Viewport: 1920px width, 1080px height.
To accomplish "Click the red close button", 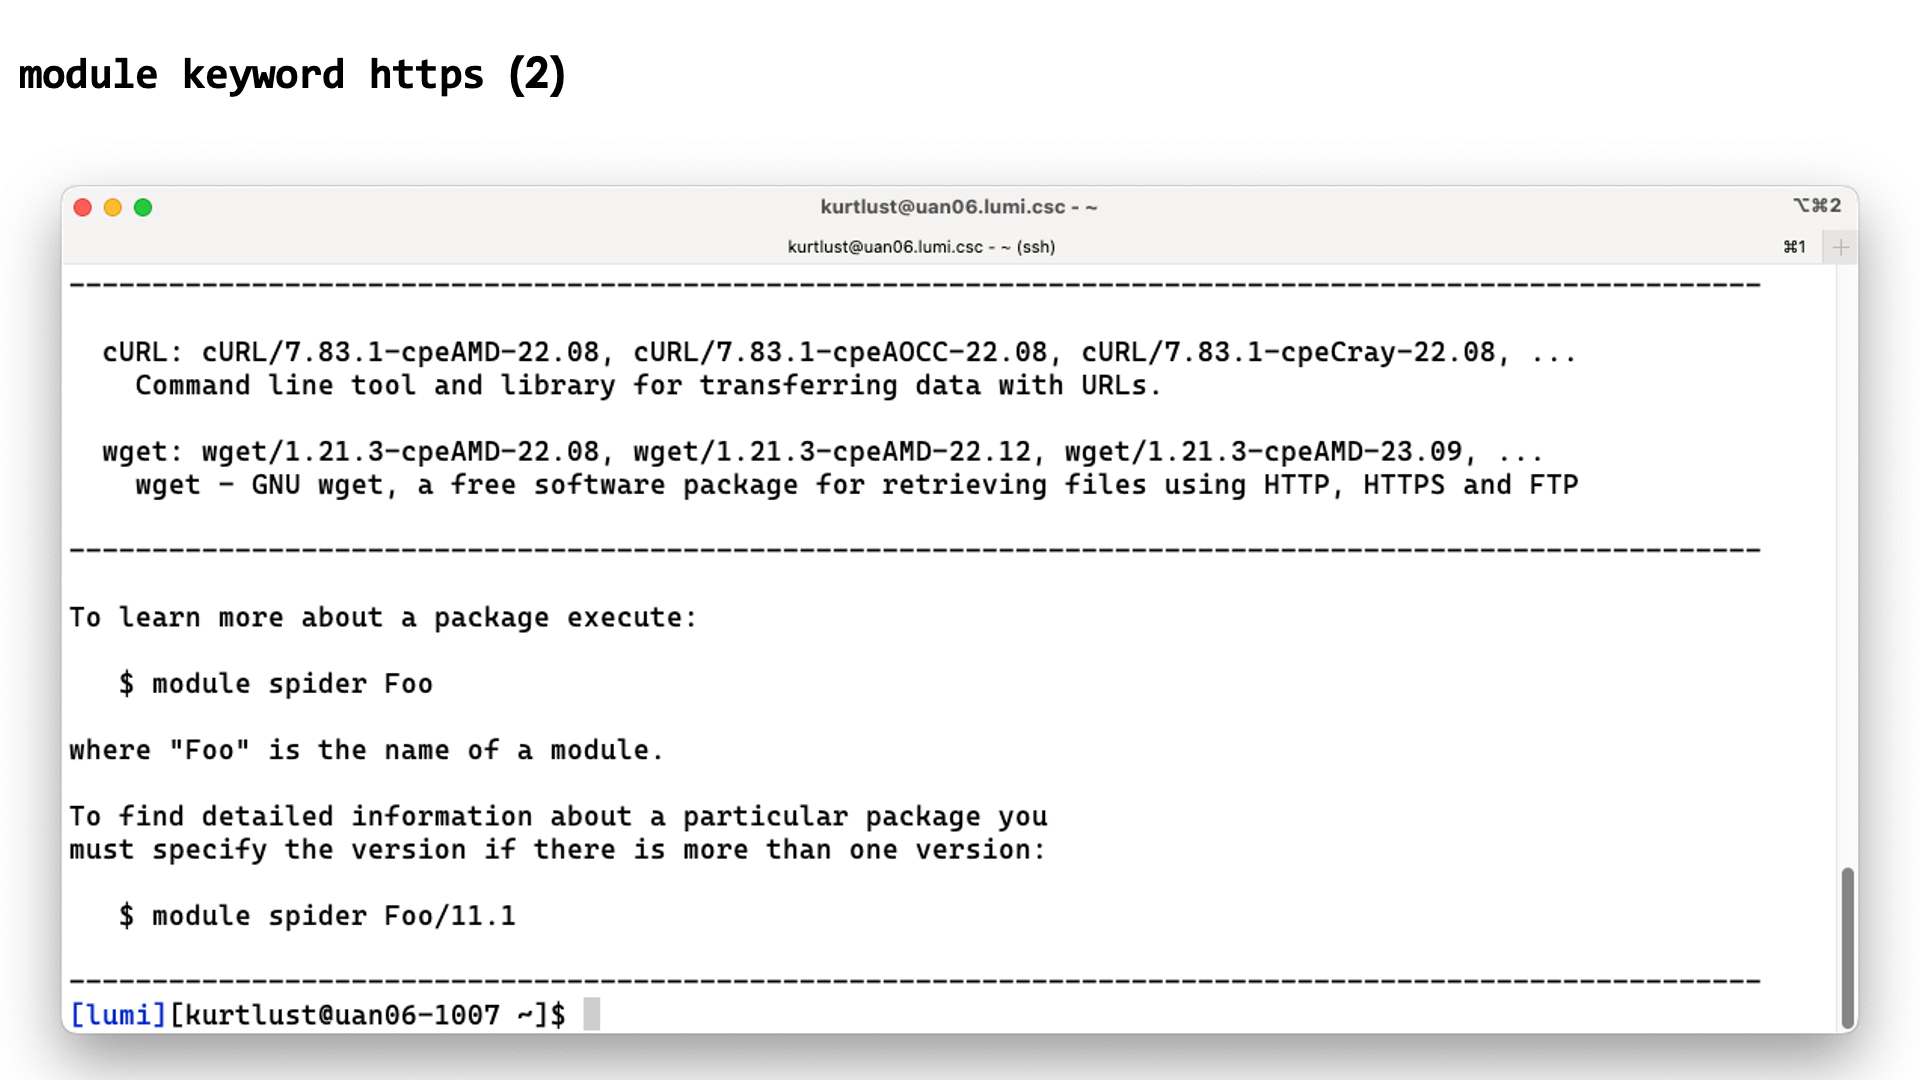I will pyautogui.click(x=82, y=207).
